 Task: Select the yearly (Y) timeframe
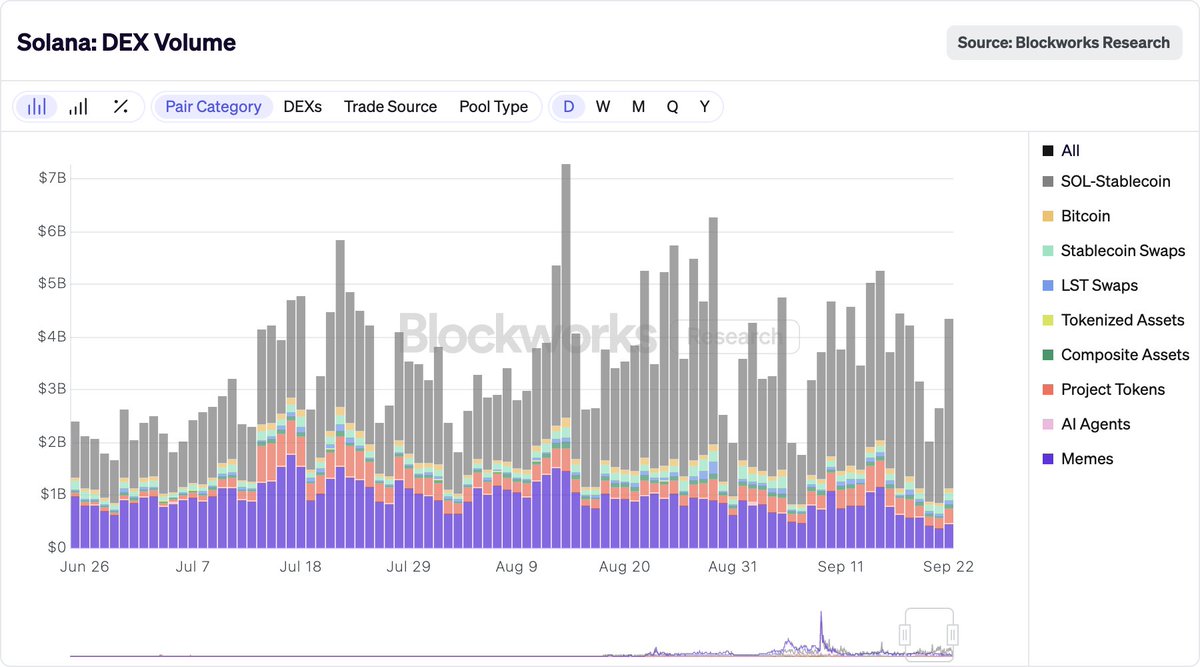[704, 106]
